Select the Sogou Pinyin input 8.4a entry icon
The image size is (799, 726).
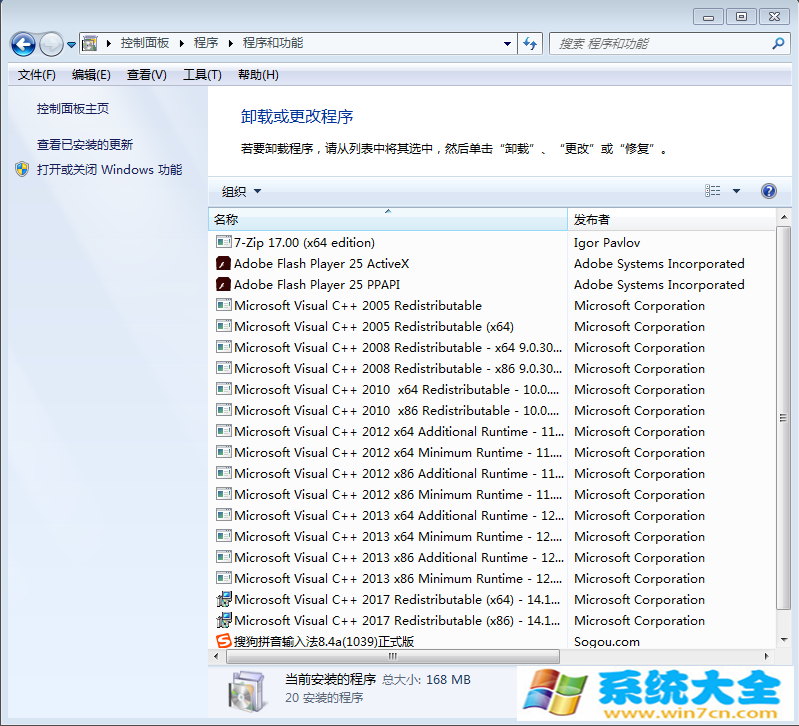click(x=224, y=641)
